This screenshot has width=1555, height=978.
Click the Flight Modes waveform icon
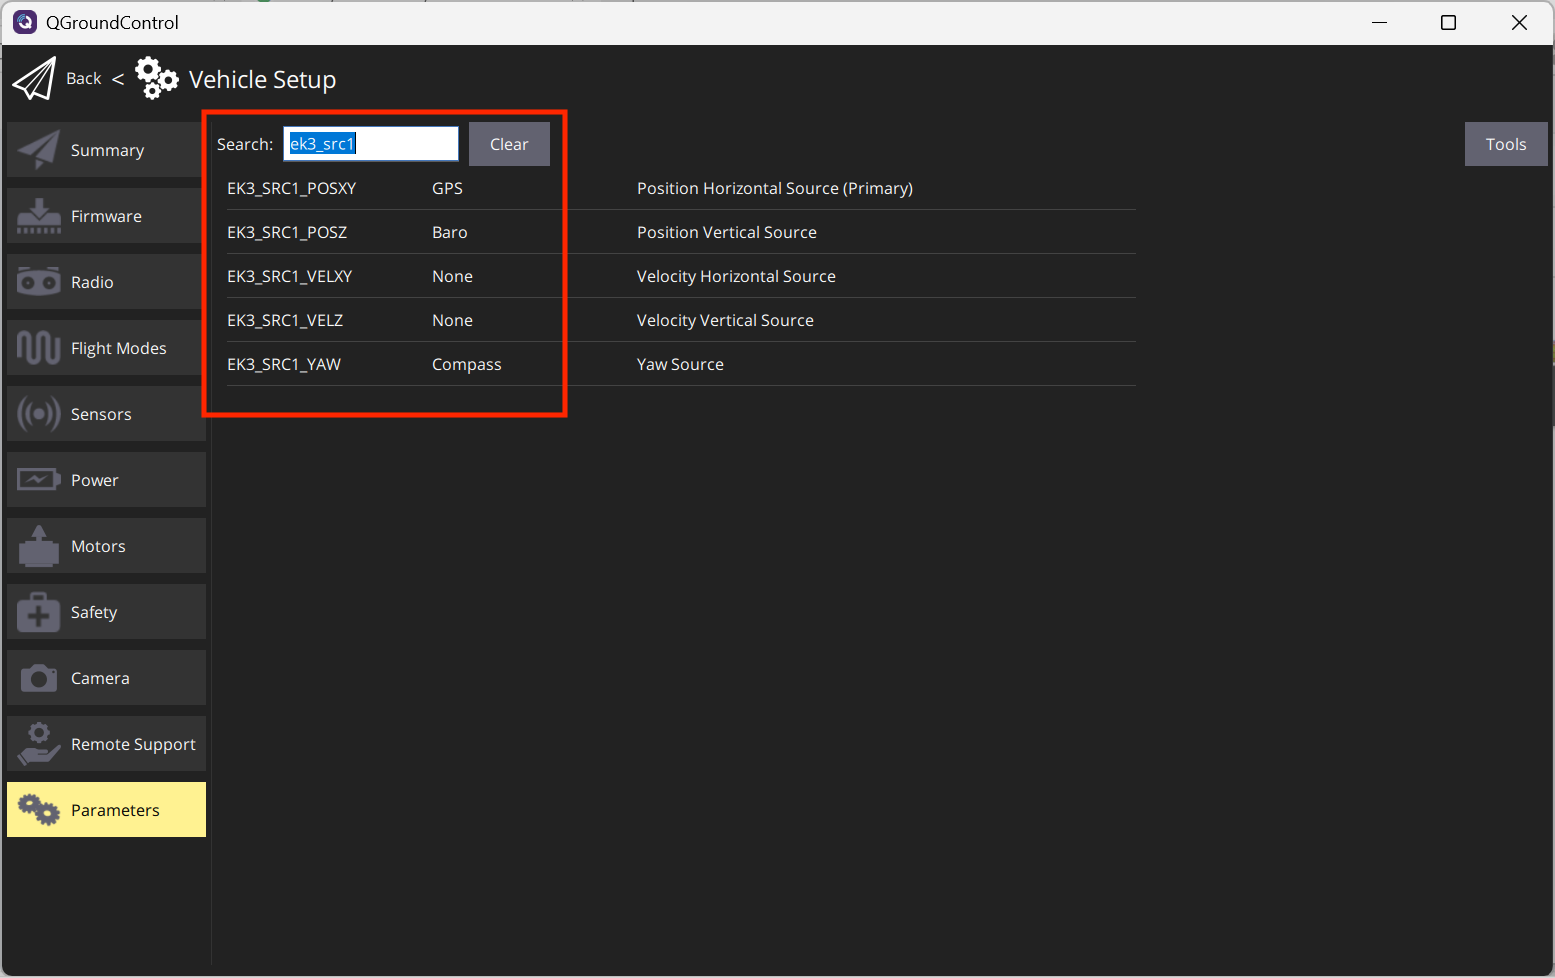(x=39, y=348)
